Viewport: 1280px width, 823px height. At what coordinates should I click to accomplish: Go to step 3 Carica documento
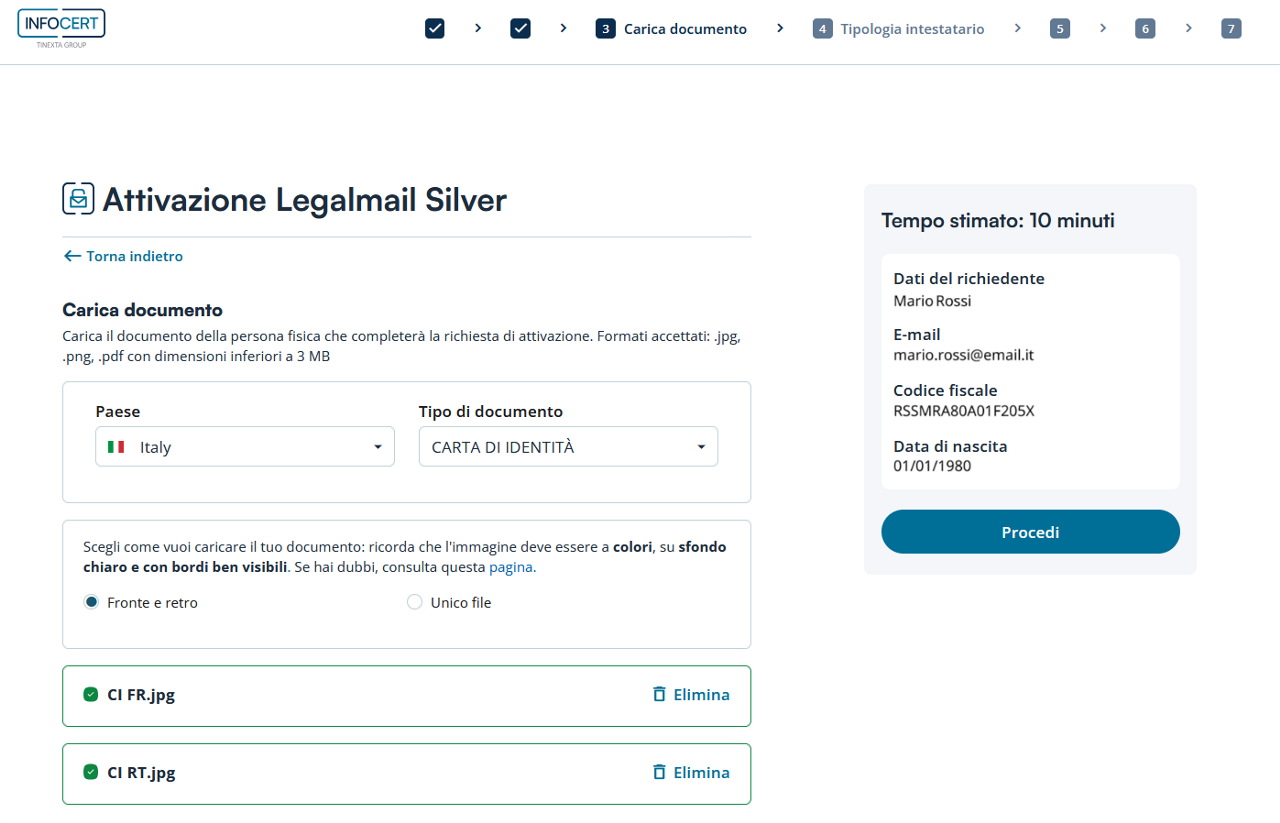pos(671,29)
